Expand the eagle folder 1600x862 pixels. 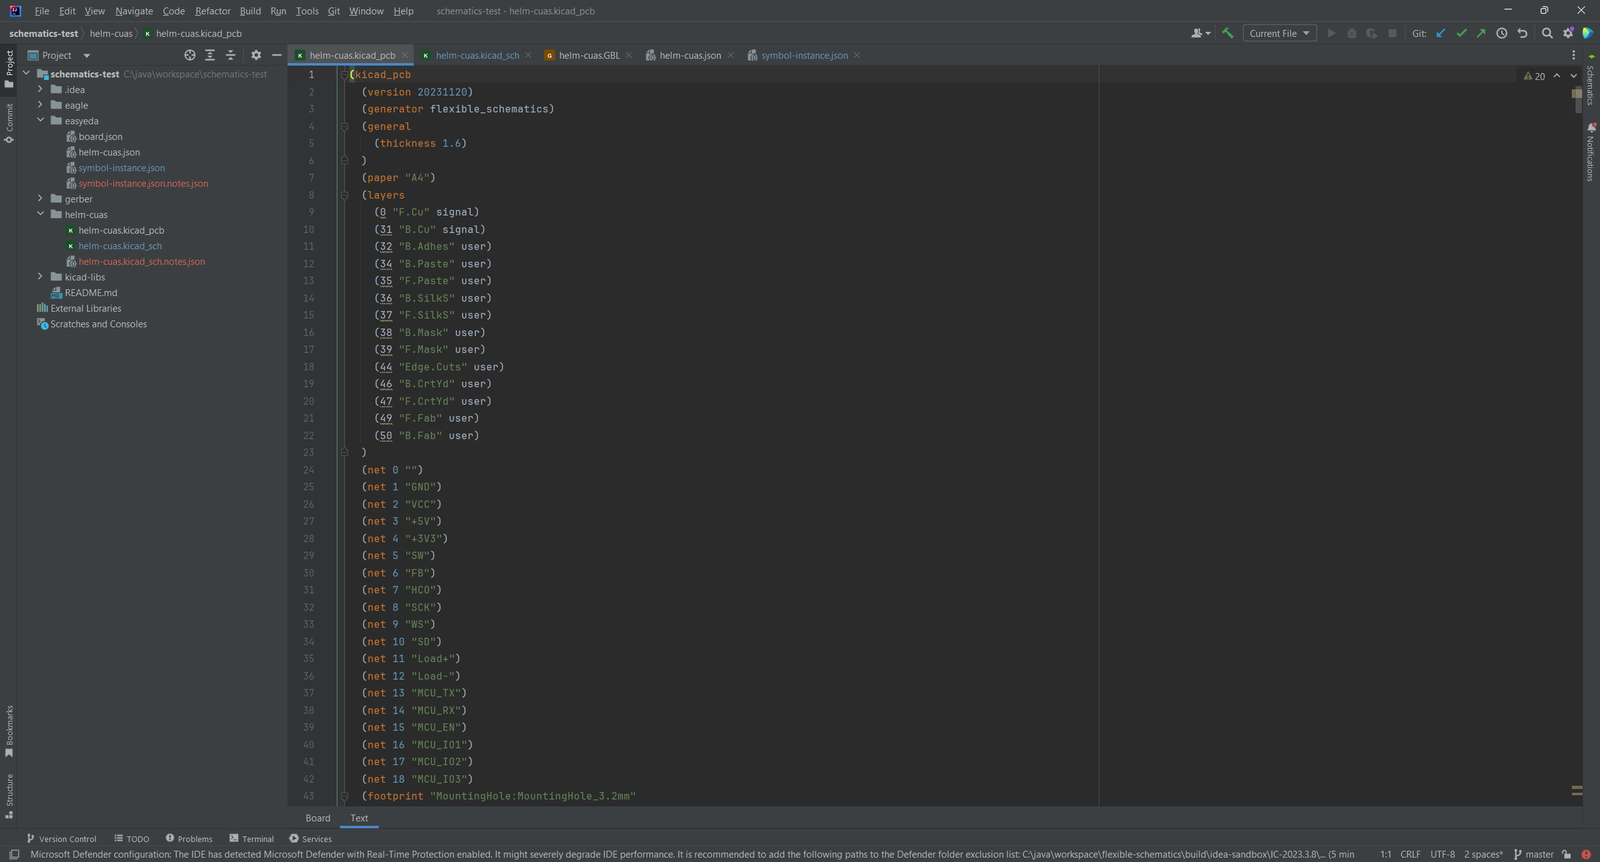(40, 105)
